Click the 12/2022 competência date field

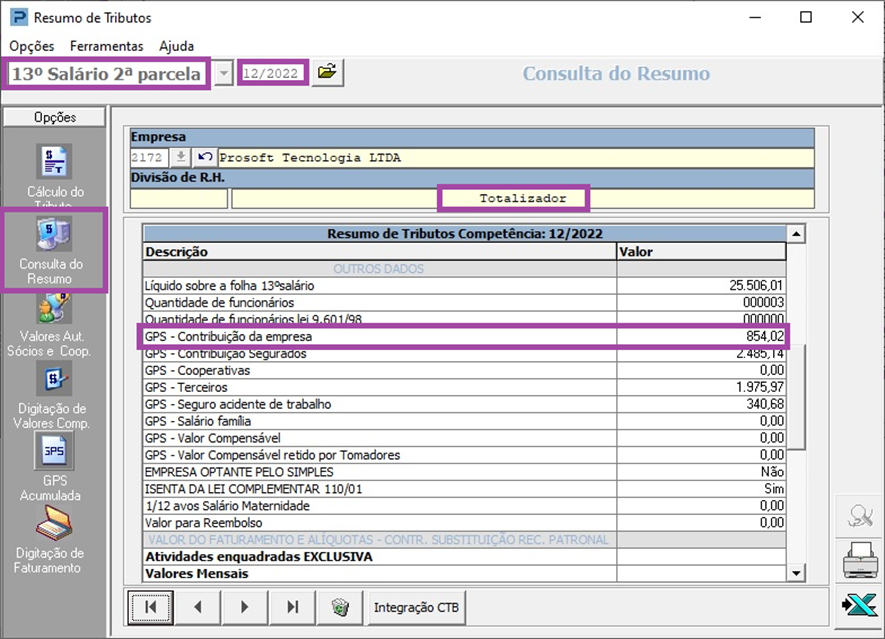(273, 73)
